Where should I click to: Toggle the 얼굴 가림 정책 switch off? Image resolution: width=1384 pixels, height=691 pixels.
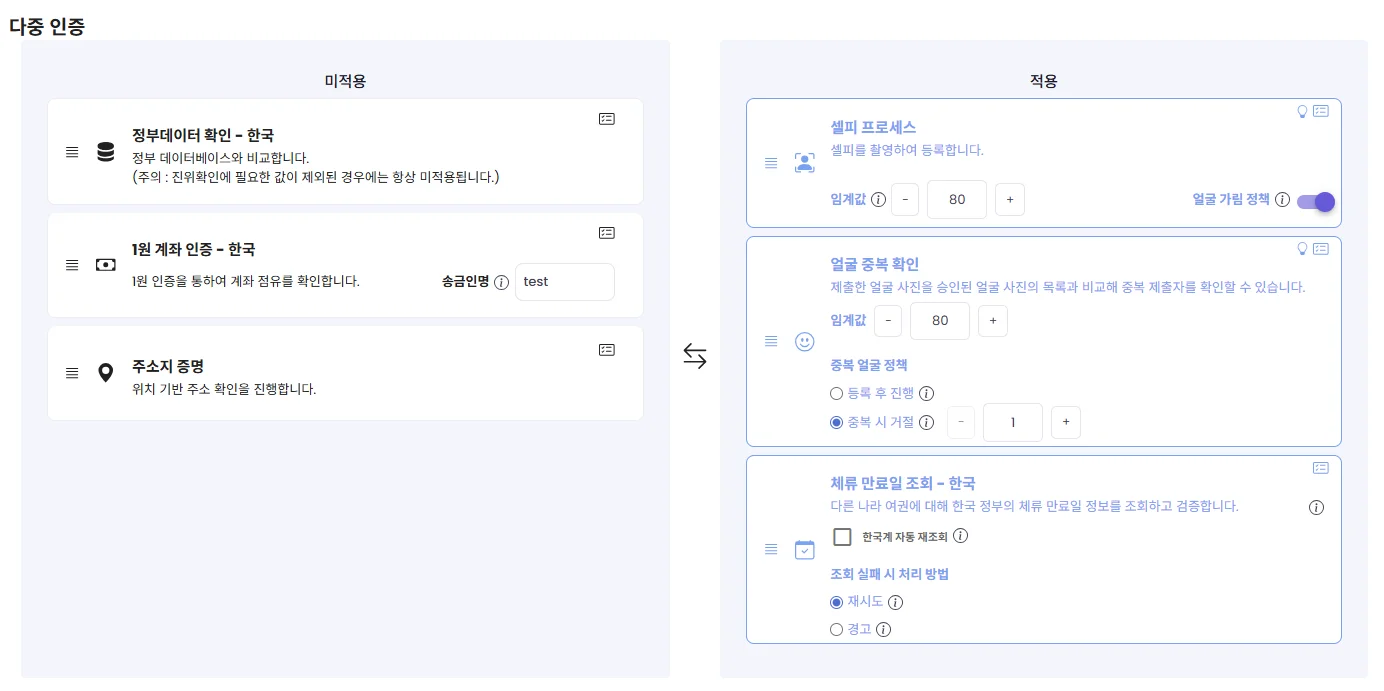[x=1313, y=201]
